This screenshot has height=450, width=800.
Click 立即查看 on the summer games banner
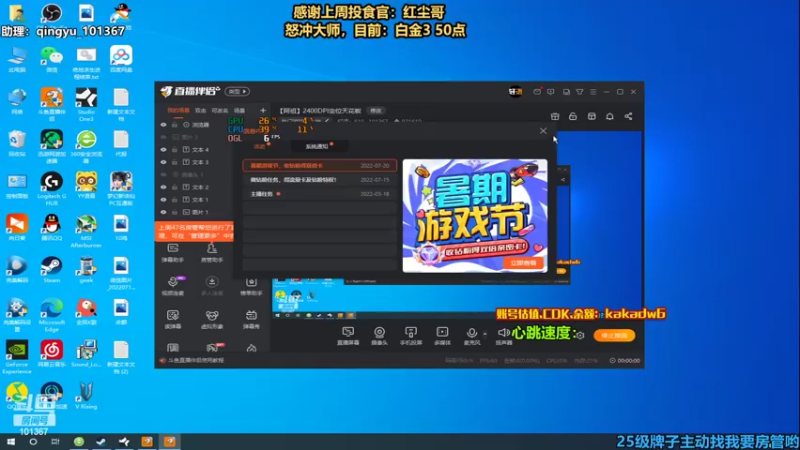(x=523, y=263)
